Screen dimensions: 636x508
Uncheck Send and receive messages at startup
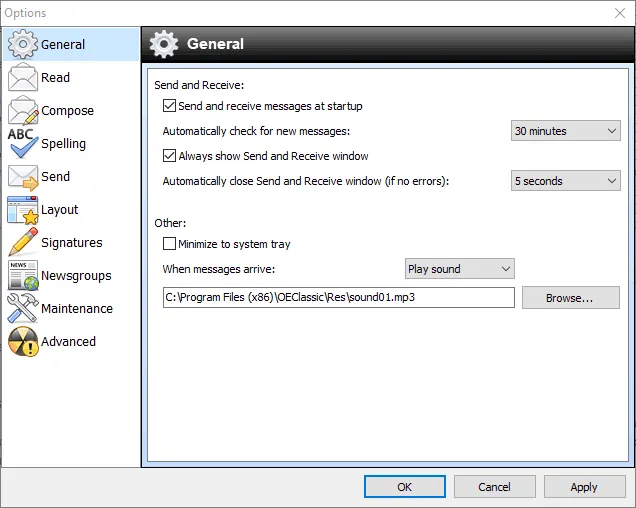[x=169, y=106]
